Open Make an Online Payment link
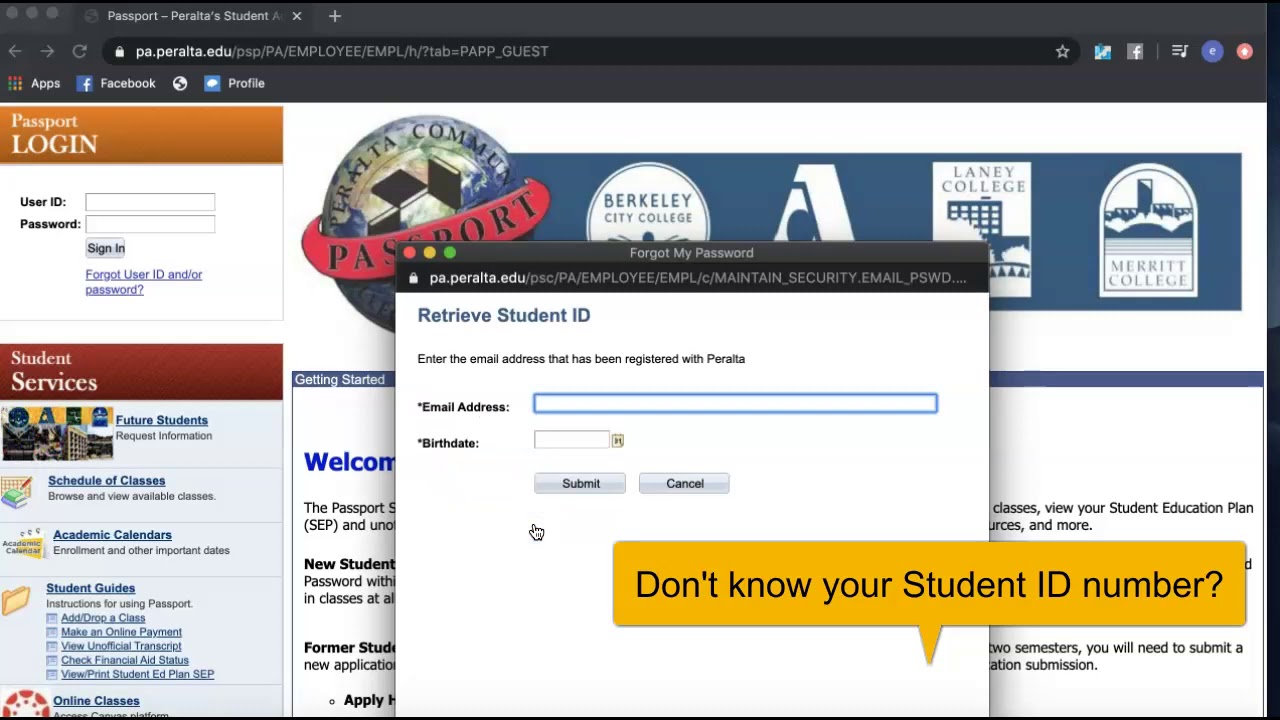 coord(121,632)
